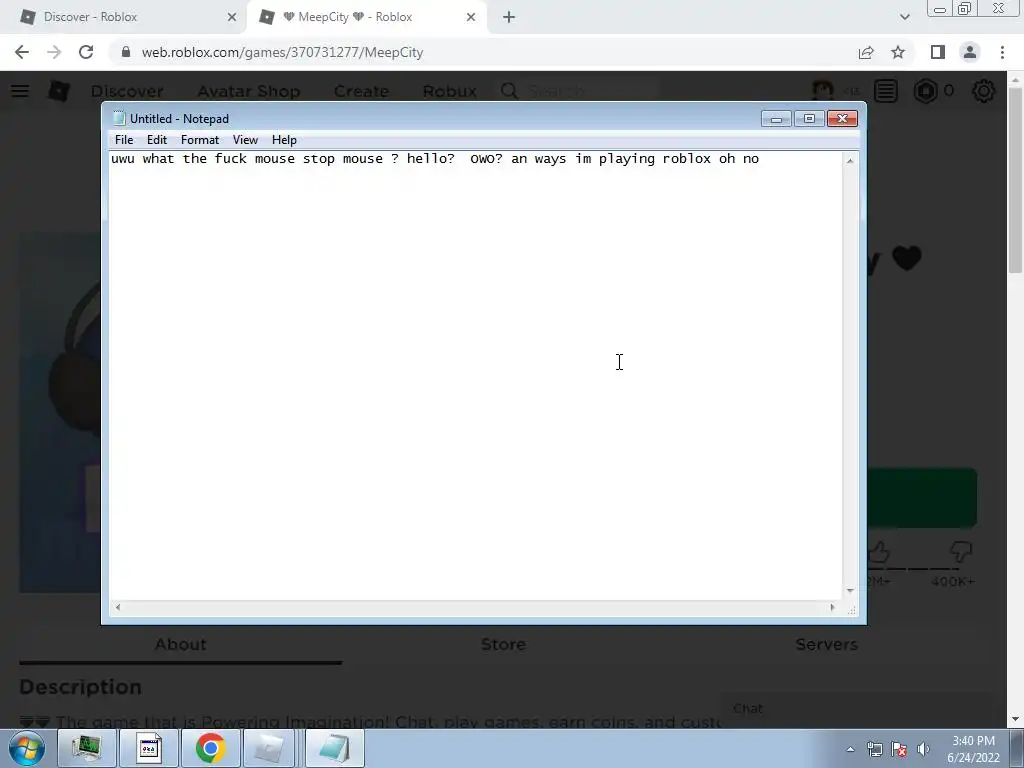This screenshot has height=768, width=1024.
Task: Open Notepad Edit menu
Action: point(157,140)
